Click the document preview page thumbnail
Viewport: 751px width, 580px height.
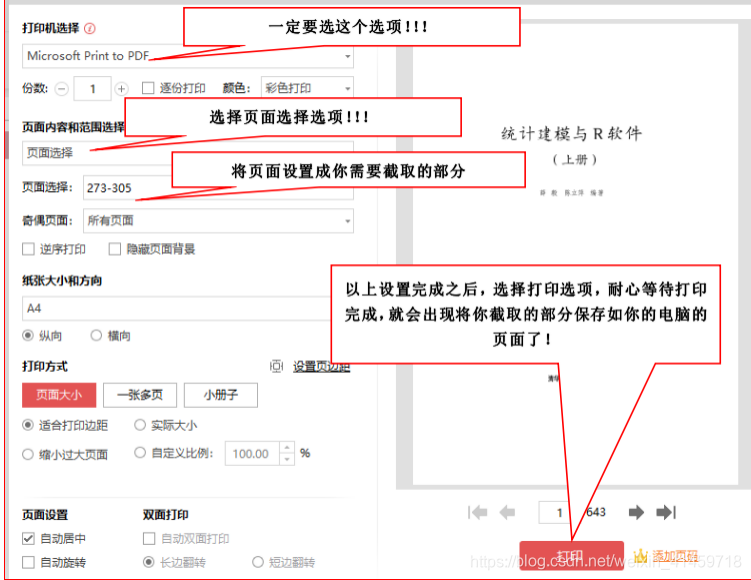pyautogui.click(x=575, y=254)
